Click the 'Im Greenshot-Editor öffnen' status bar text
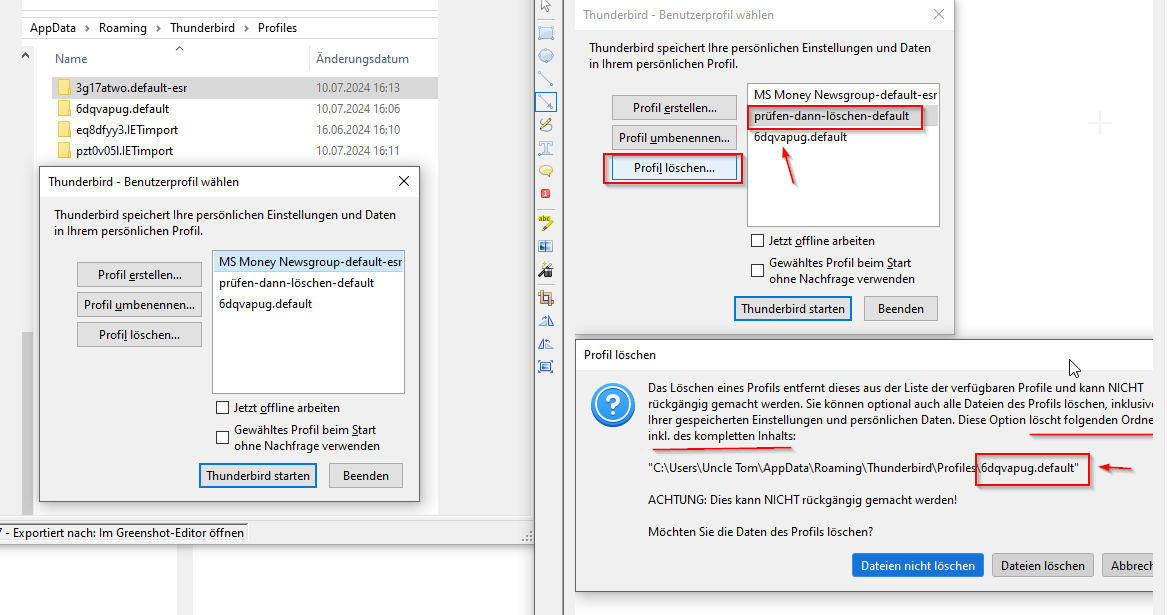Image resolution: width=1167 pixels, height=615 pixels. tap(171, 533)
